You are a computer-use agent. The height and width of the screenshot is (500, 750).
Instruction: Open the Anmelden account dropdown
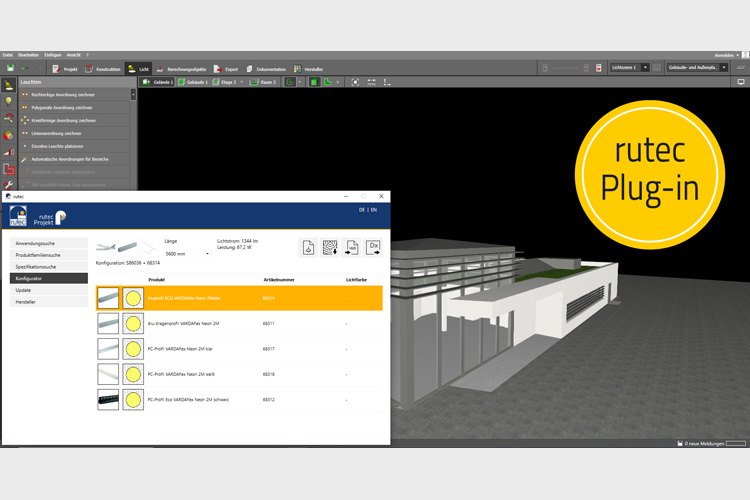[x=726, y=55]
